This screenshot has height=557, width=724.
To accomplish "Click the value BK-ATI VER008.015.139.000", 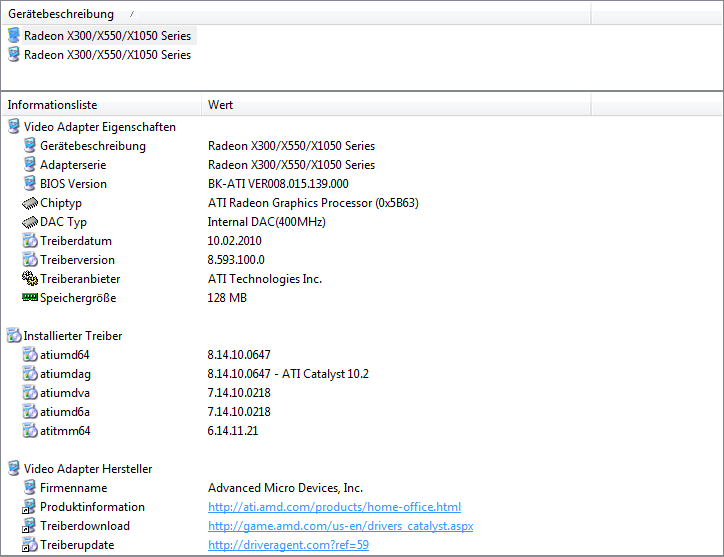I will tap(278, 184).
